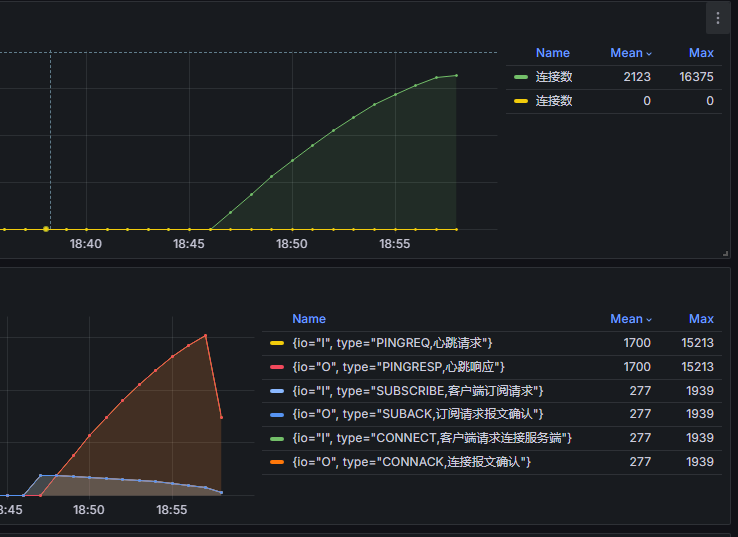The image size is (738, 537).
Task: Click the top panel's corner resize handle
Action: click(725, 254)
